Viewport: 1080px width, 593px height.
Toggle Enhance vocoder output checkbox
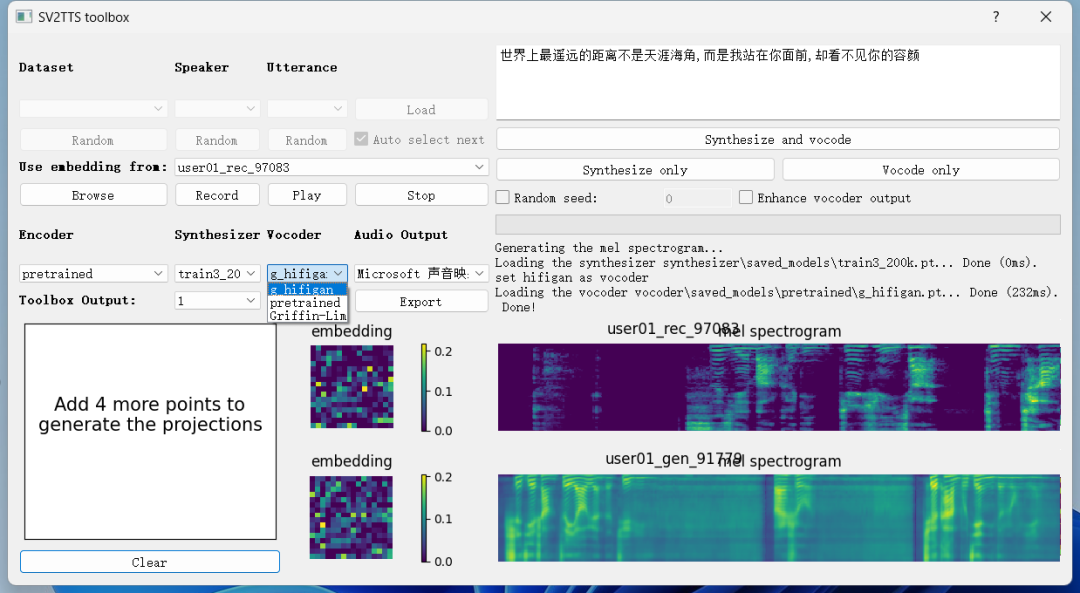[746, 198]
